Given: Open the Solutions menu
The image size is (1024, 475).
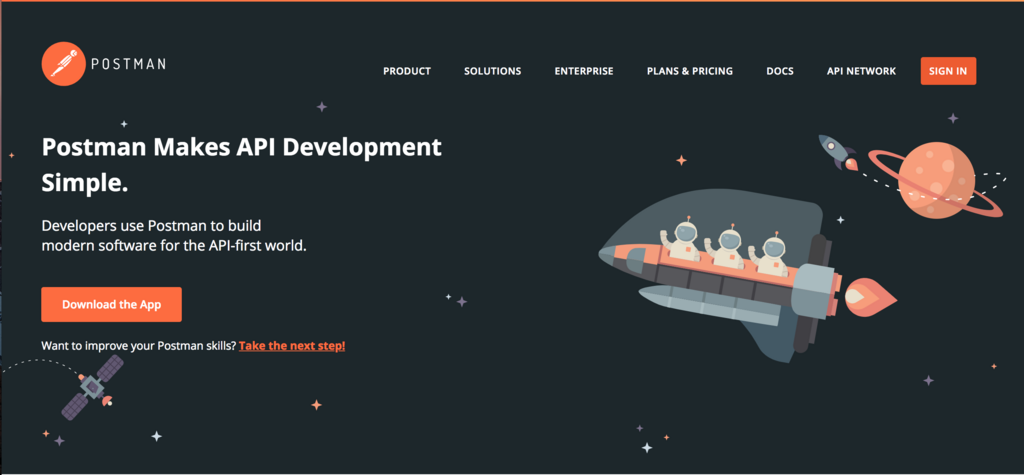Looking at the screenshot, I should tap(492, 71).
